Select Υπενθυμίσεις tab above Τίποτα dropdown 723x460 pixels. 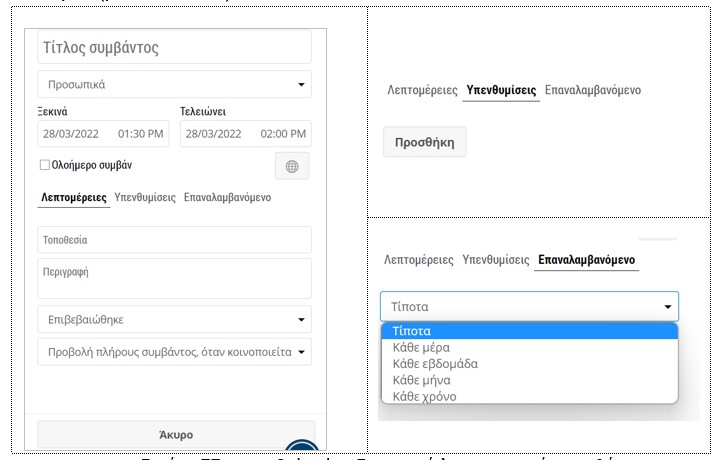coord(496,259)
